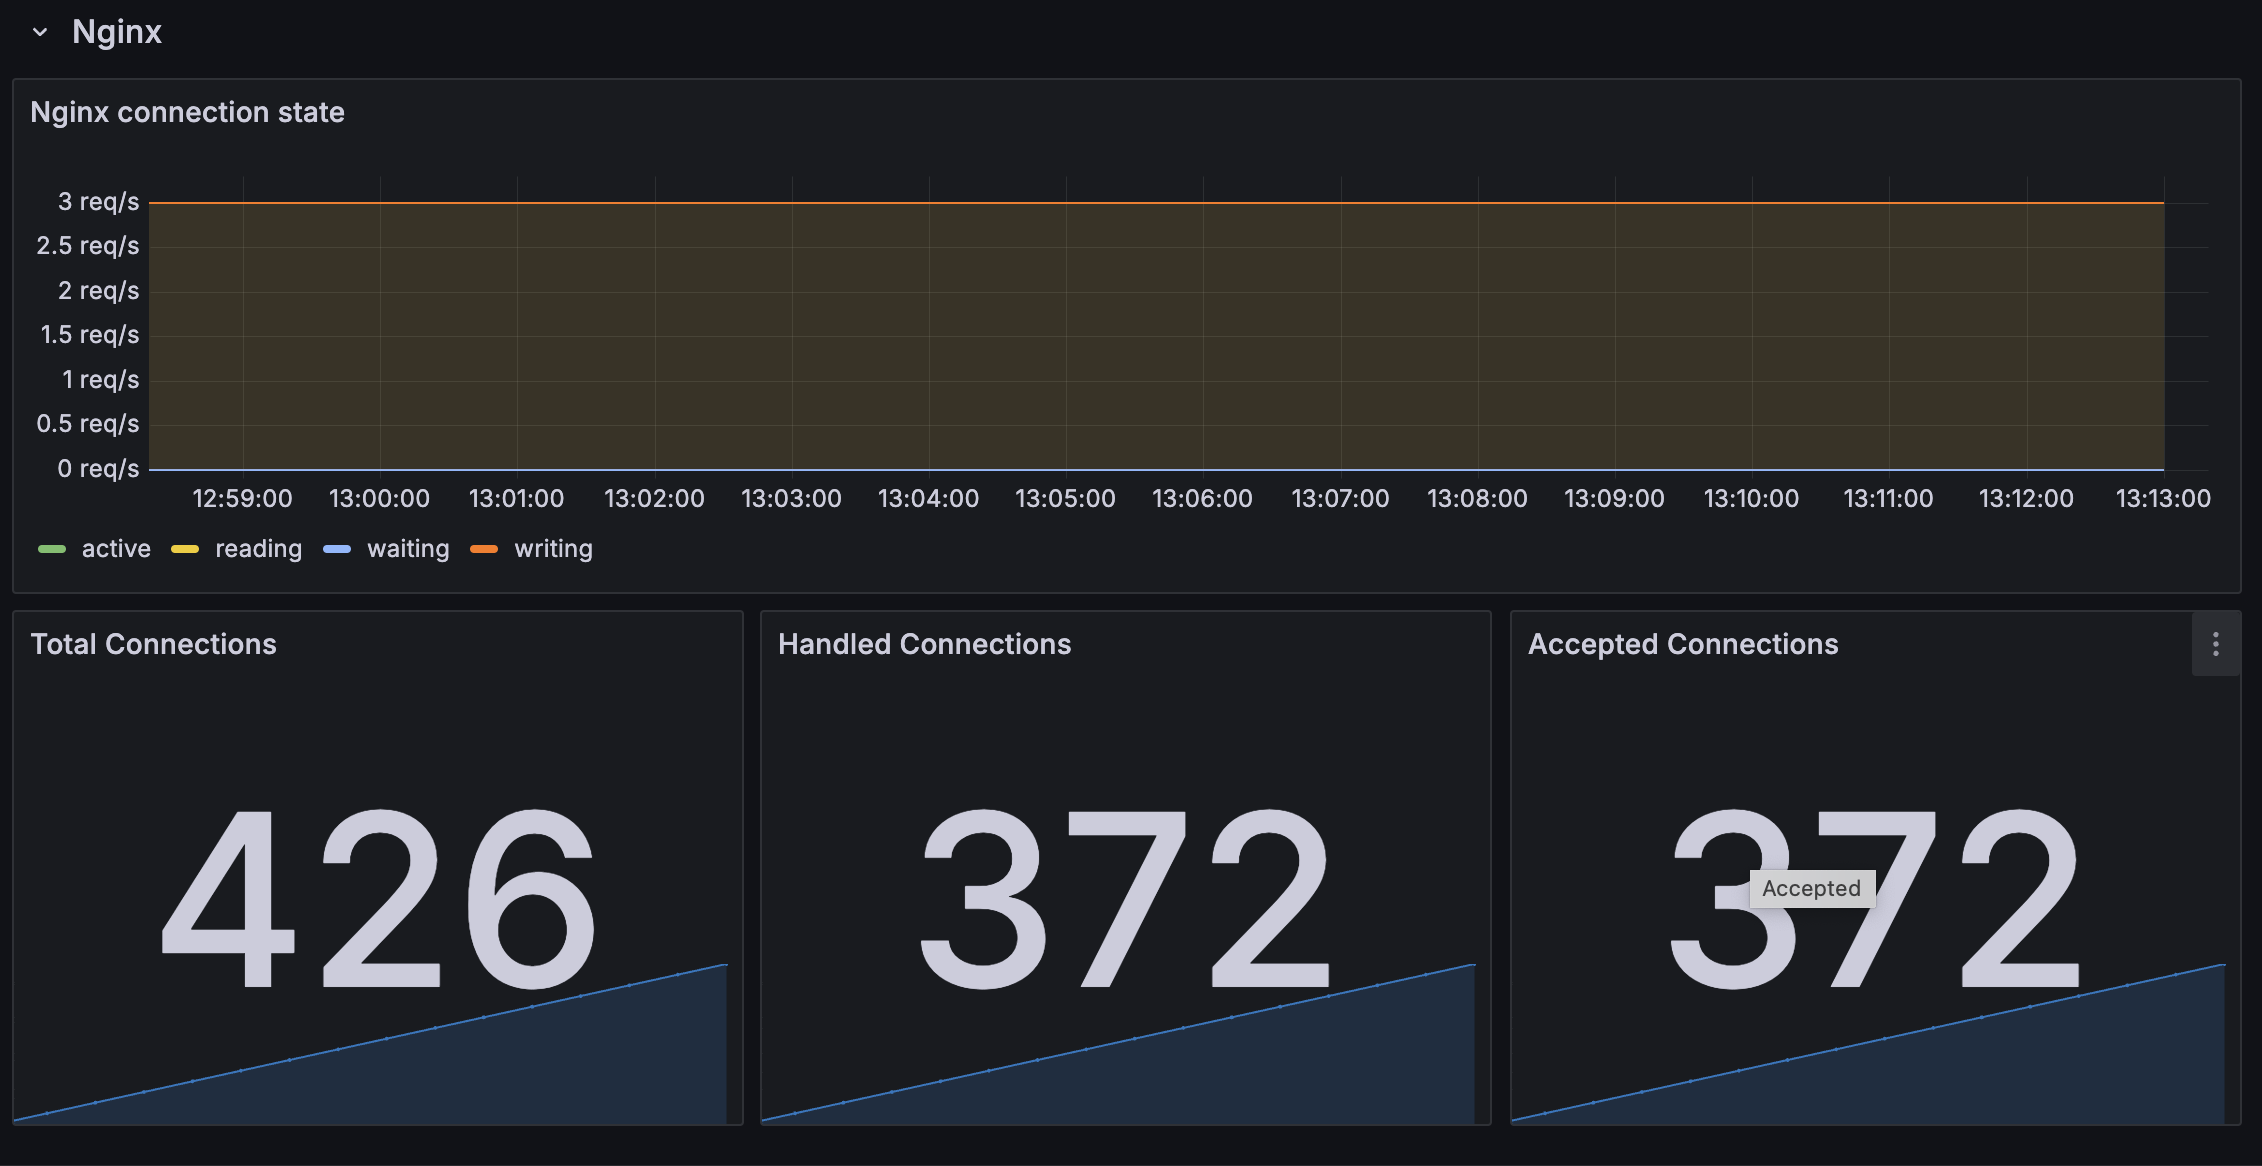
Task: Click the Accepted tooltip label
Action: click(1811, 888)
